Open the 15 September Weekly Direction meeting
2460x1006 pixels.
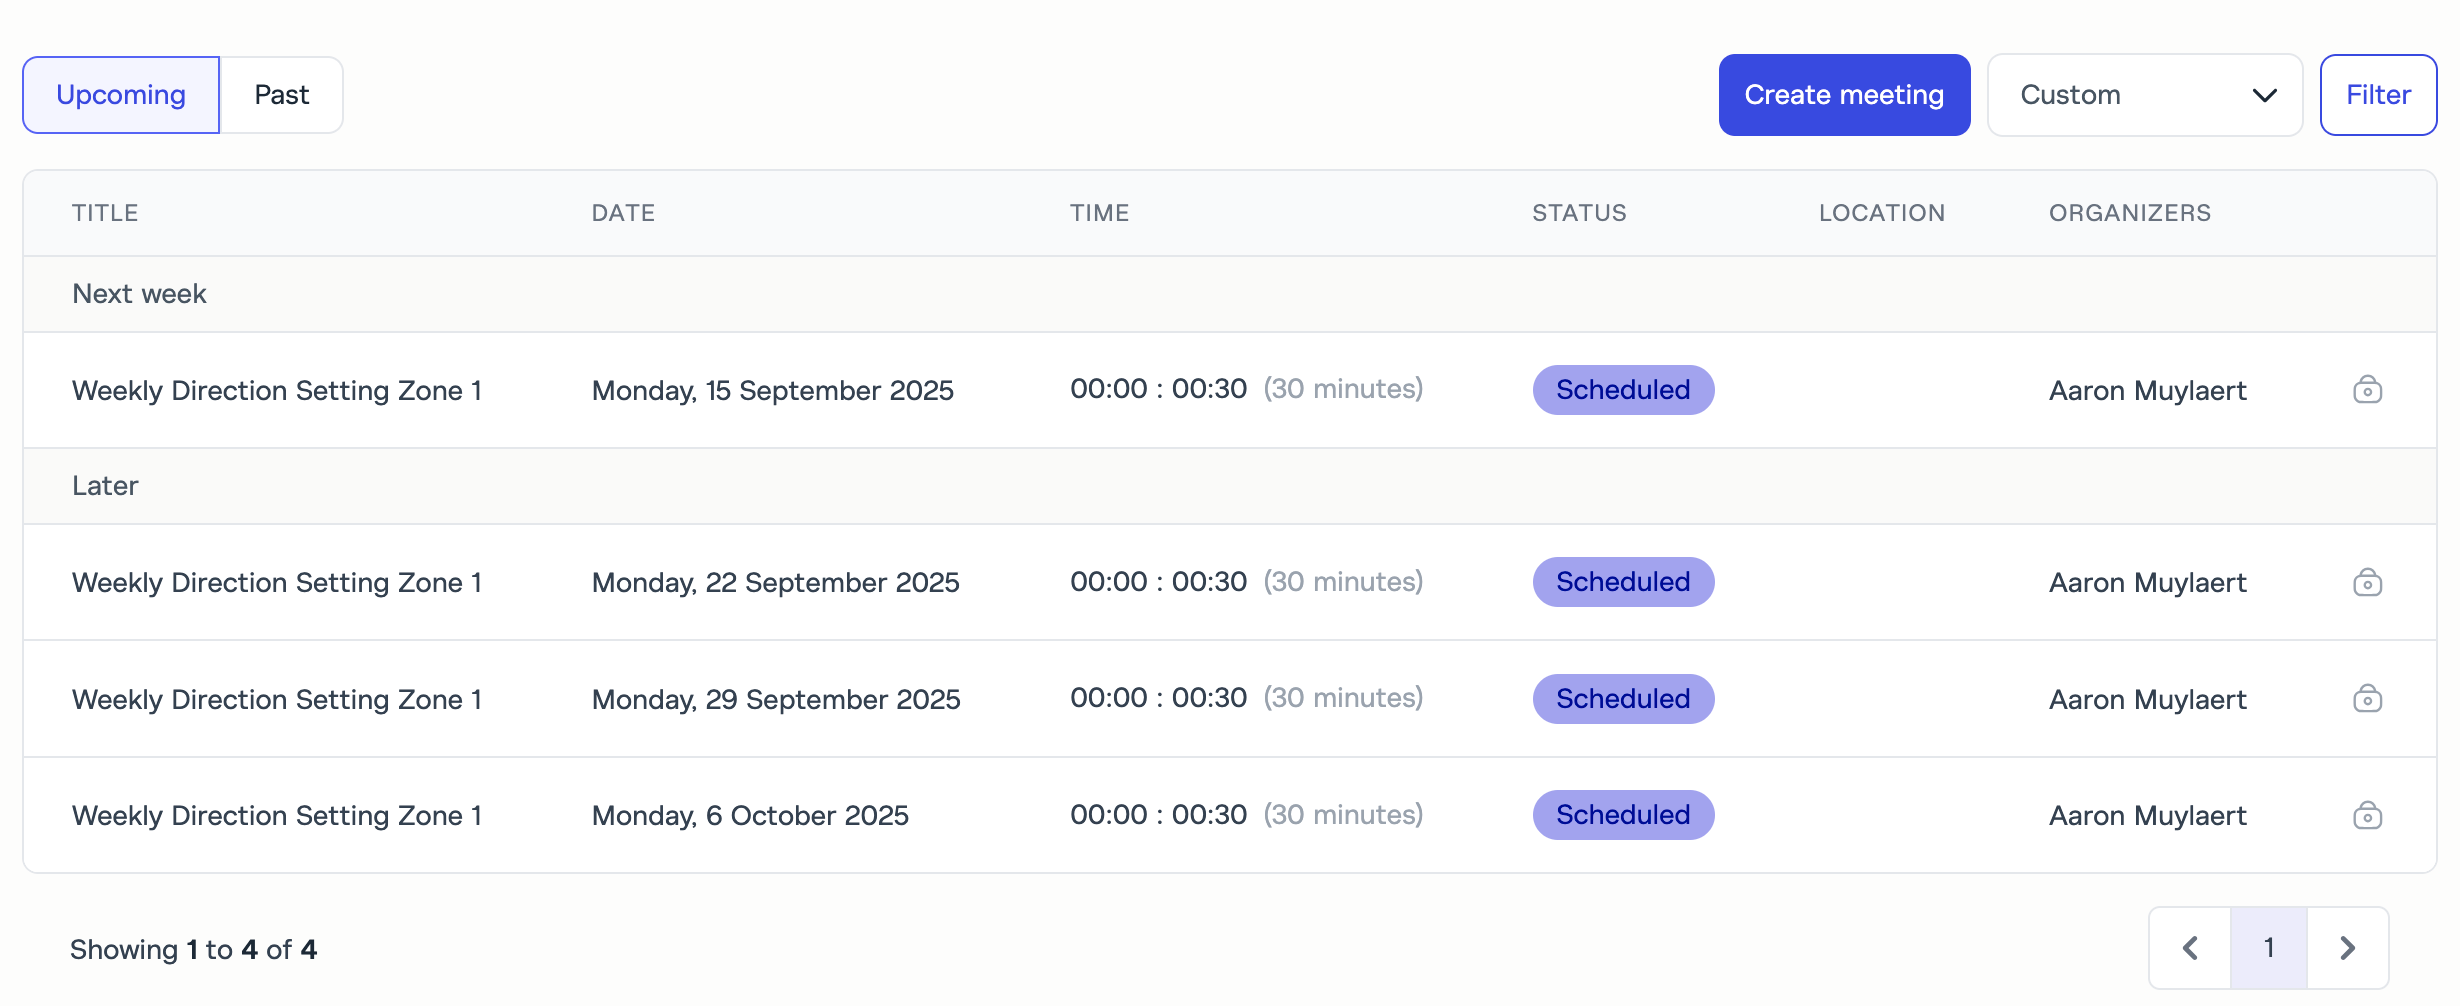(277, 390)
